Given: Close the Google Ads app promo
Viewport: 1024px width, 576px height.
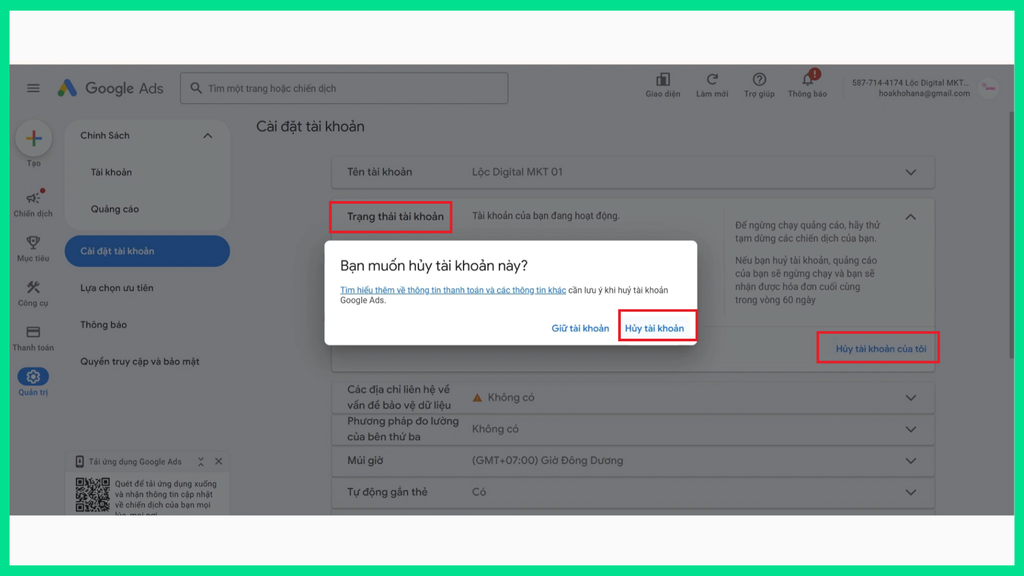Looking at the screenshot, I should (219, 461).
